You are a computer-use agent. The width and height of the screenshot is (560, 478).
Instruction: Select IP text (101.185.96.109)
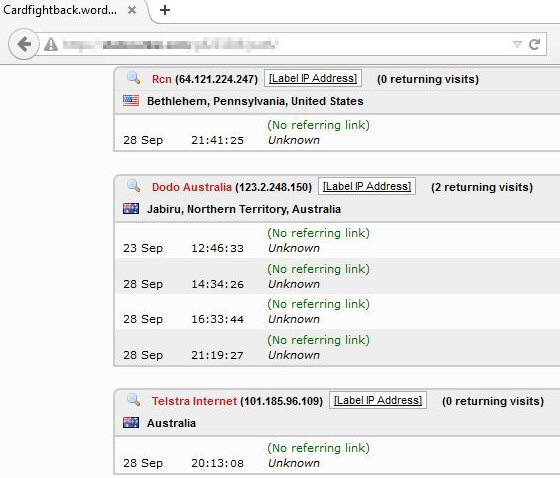[x=281, y=401]
